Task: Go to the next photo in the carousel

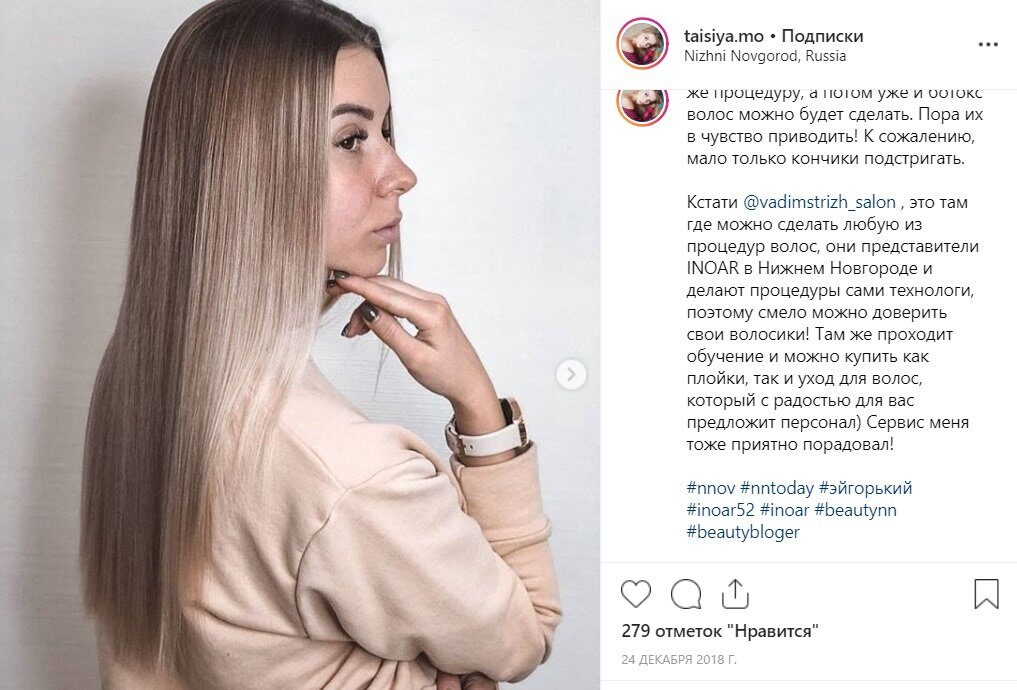Action: (x=571, y=374)
